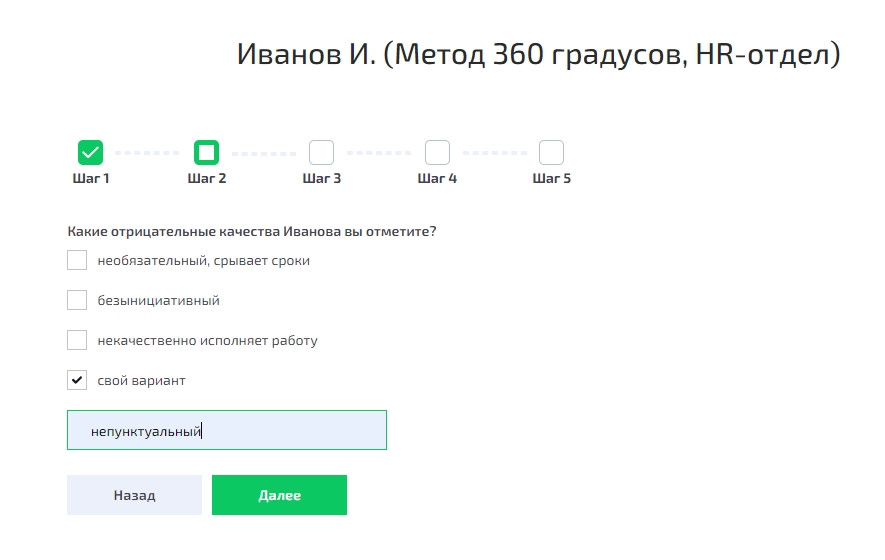885x560 pixels.
Task: Go to the 'Шаг 4' step label
Action: click(x=437, y=179)
